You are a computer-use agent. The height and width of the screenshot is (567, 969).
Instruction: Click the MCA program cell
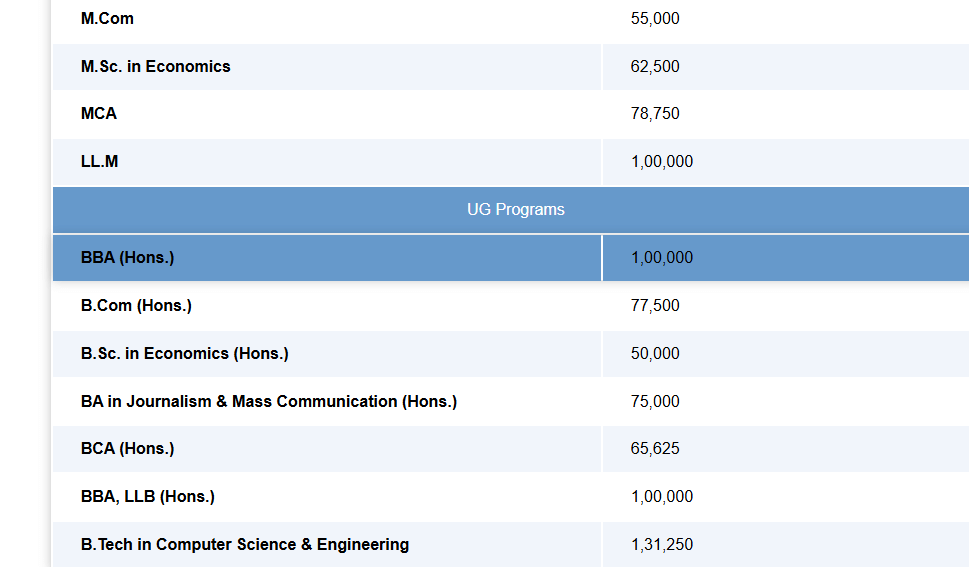pos(99,114)
